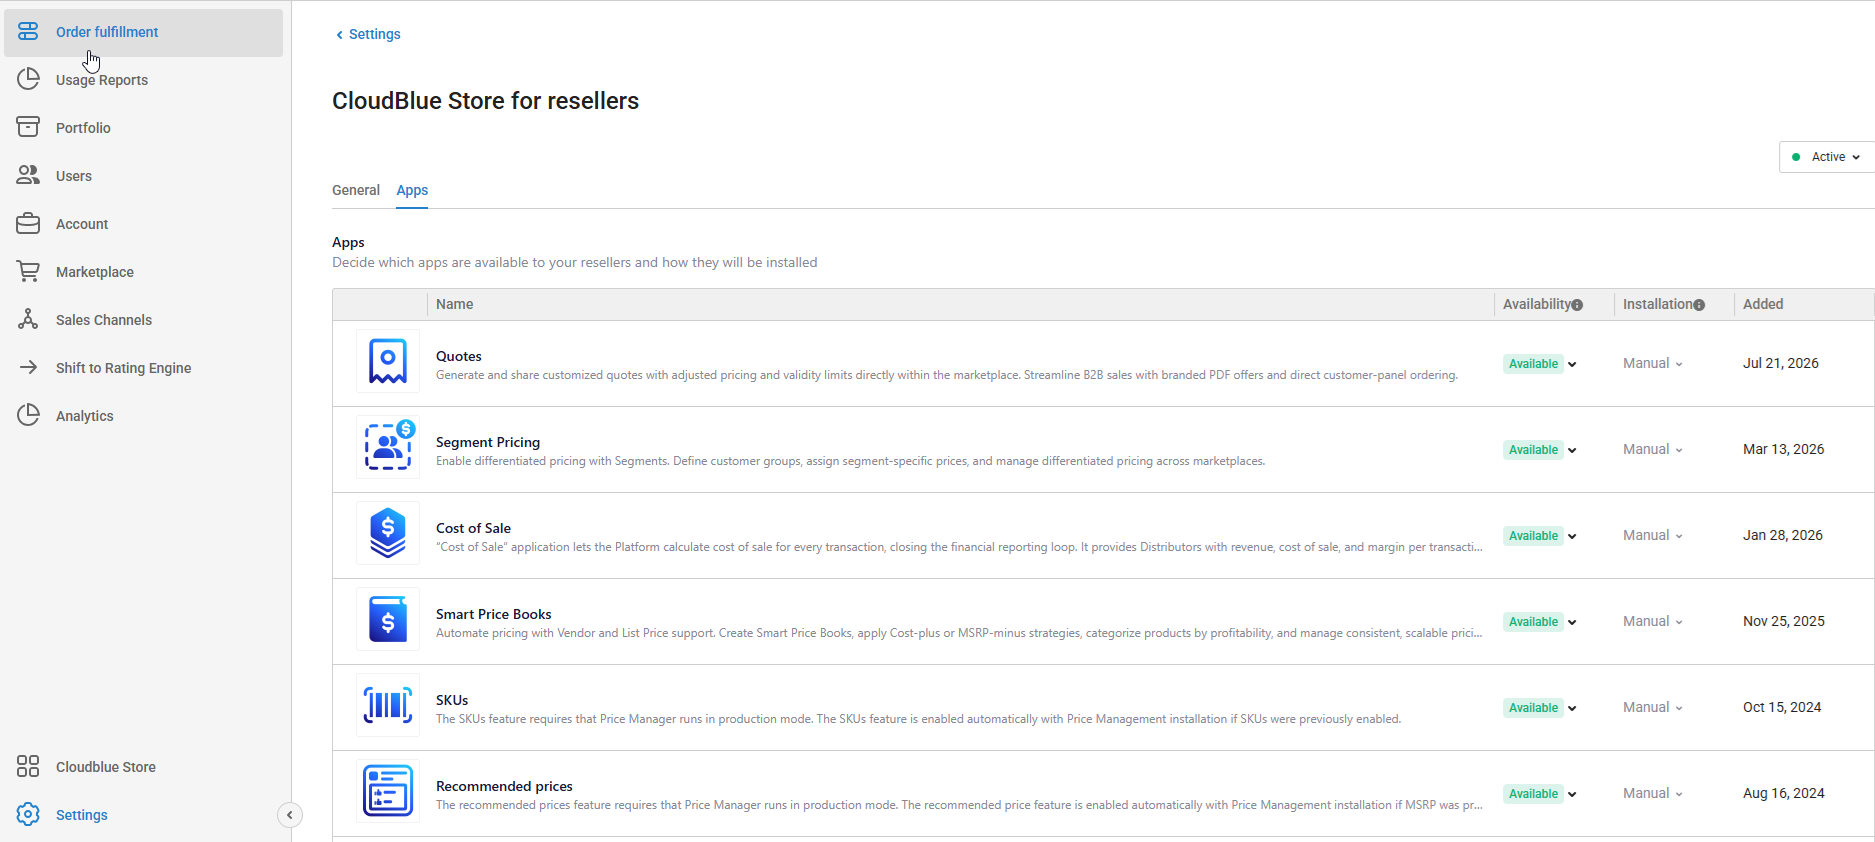1875x842 pixels.
Task: Click the Installation column info icon
Action: (x=1699, y=305)
